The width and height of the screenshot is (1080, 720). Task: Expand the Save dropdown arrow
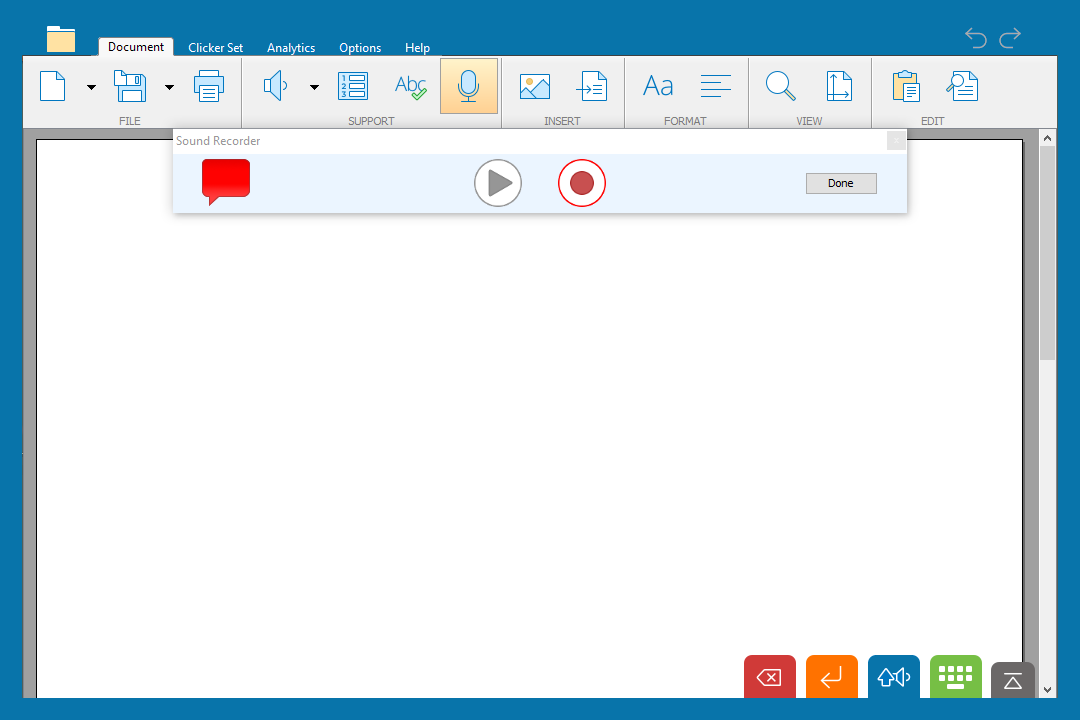[x=169, y=88]
